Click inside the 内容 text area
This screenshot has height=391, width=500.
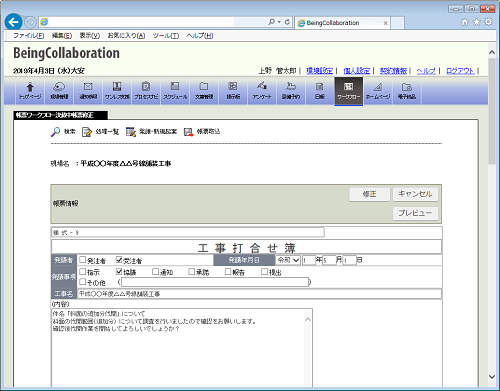(x=182, y=348)
